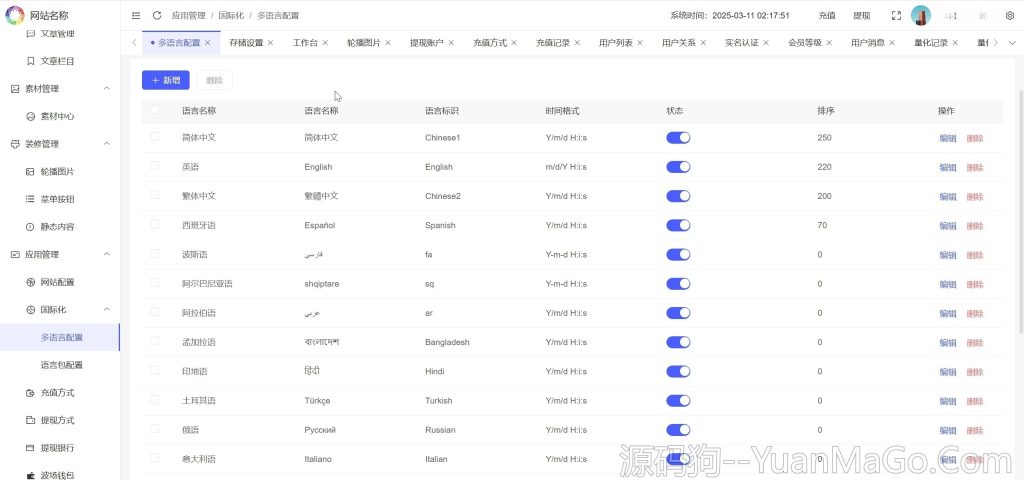Open 提现方式 sidebar item
Screen dimensions: 1024x480
click(57, 421)
